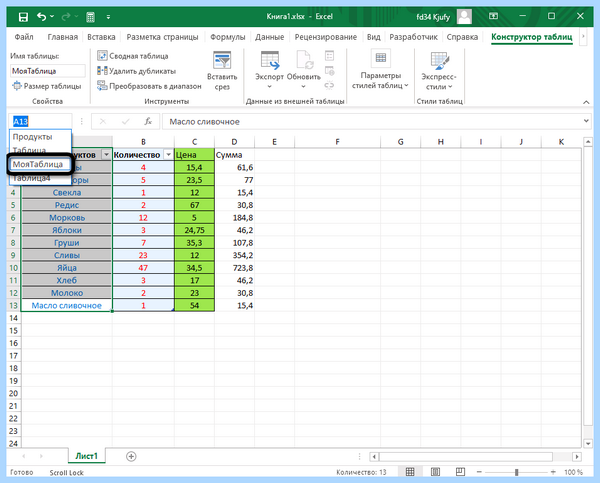Click the Redo arrow icon

coord(66,16)
